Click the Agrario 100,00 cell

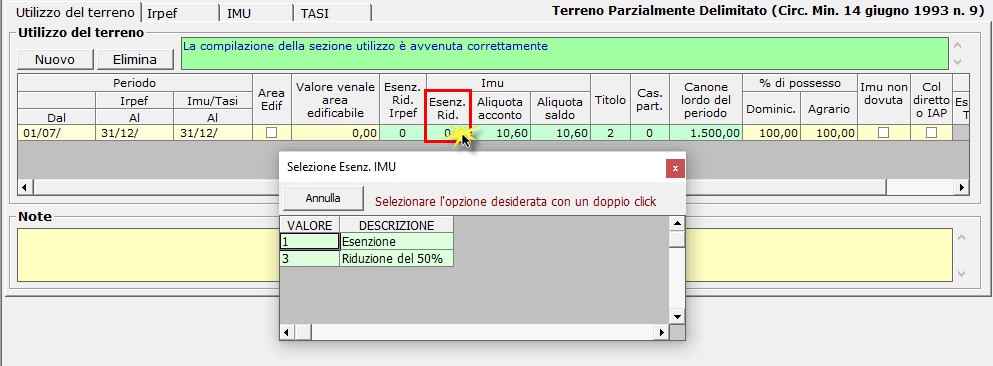point(829,133)
